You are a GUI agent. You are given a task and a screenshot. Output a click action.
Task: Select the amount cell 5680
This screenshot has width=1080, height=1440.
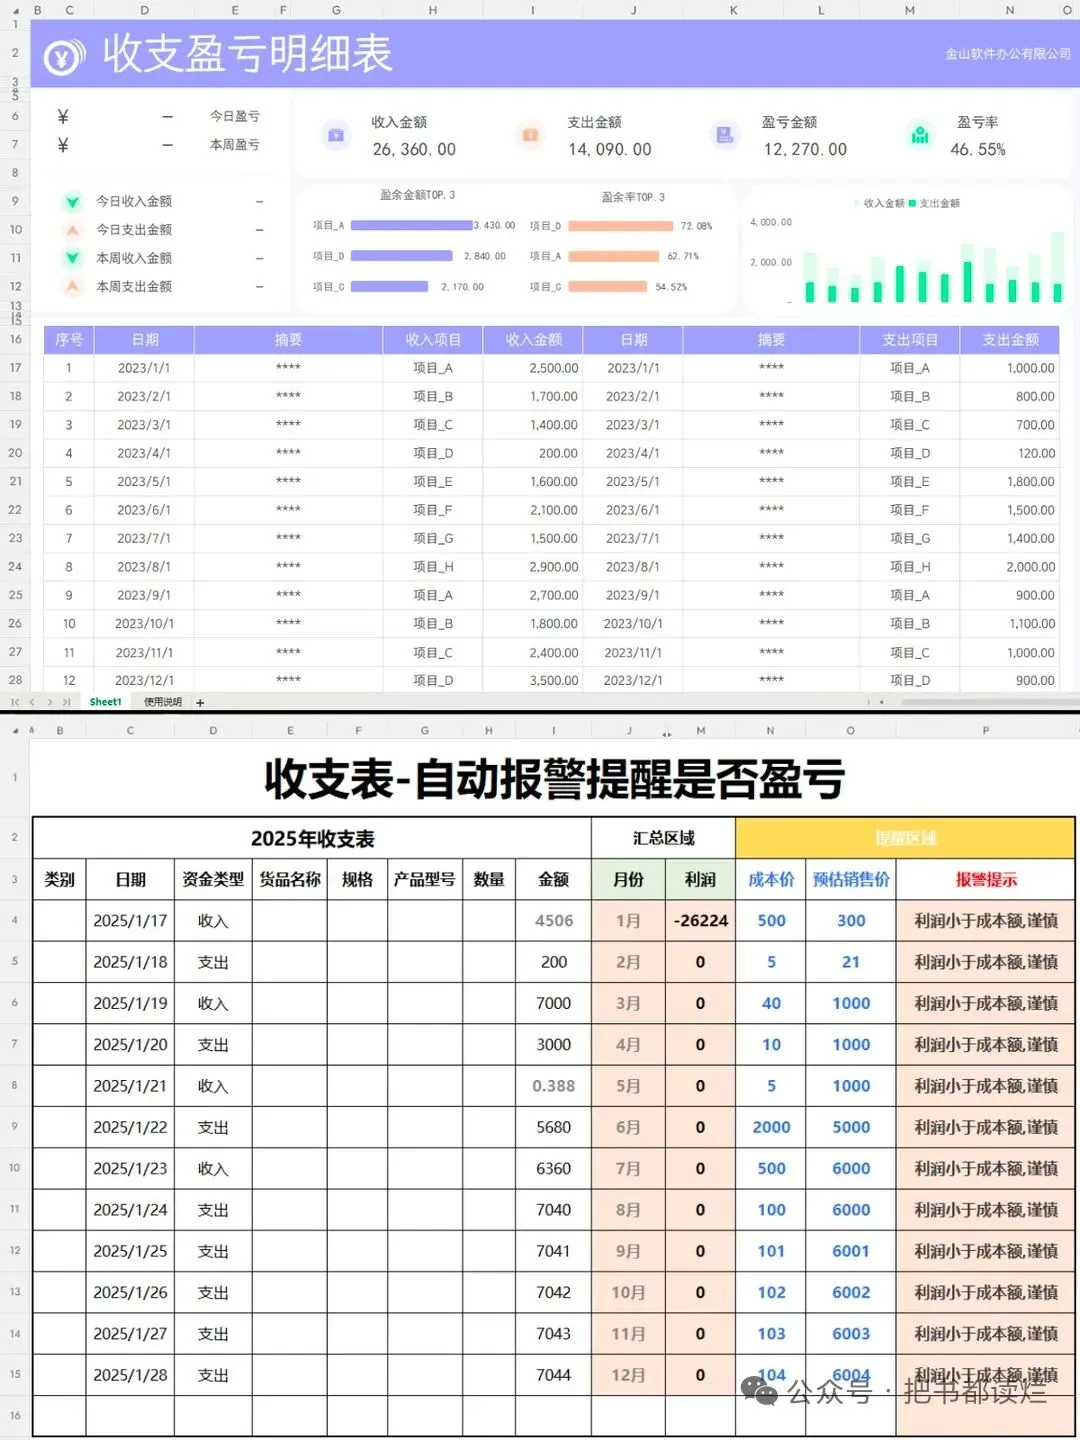click(553, 1127)
